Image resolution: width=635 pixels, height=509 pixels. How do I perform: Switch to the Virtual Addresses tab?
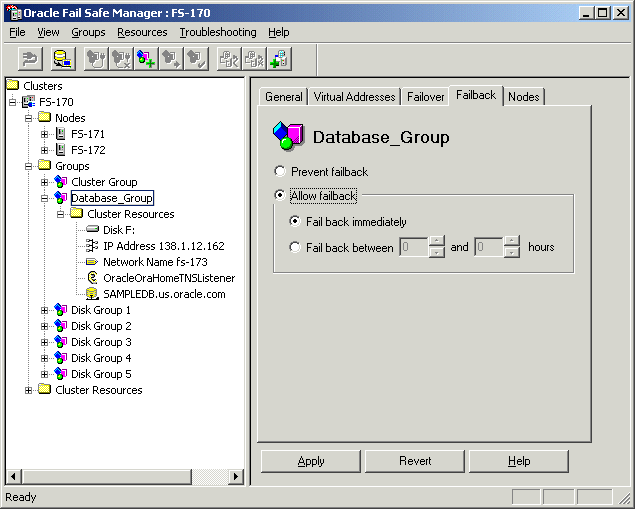pyautogui.click(x=354, y=97)
